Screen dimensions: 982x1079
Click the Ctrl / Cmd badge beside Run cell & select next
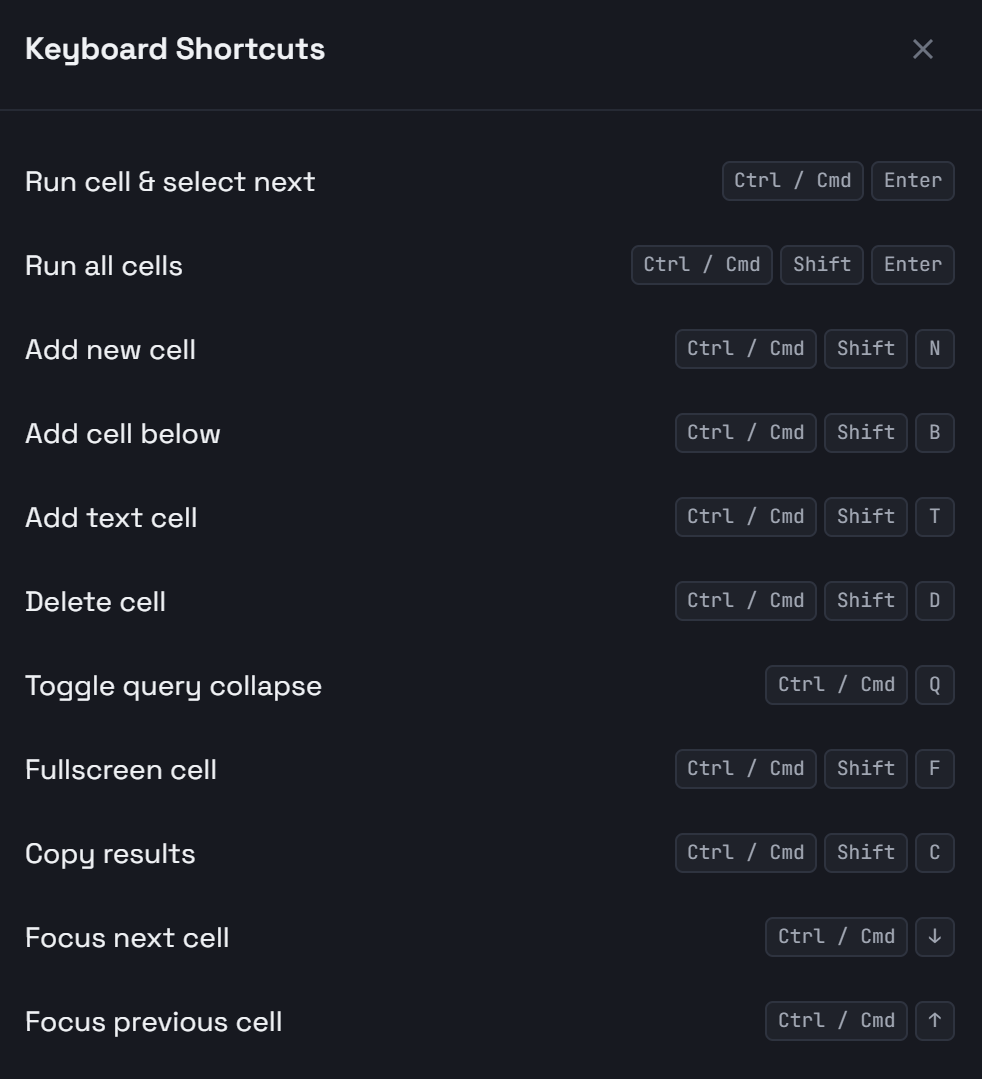(792, 181)
